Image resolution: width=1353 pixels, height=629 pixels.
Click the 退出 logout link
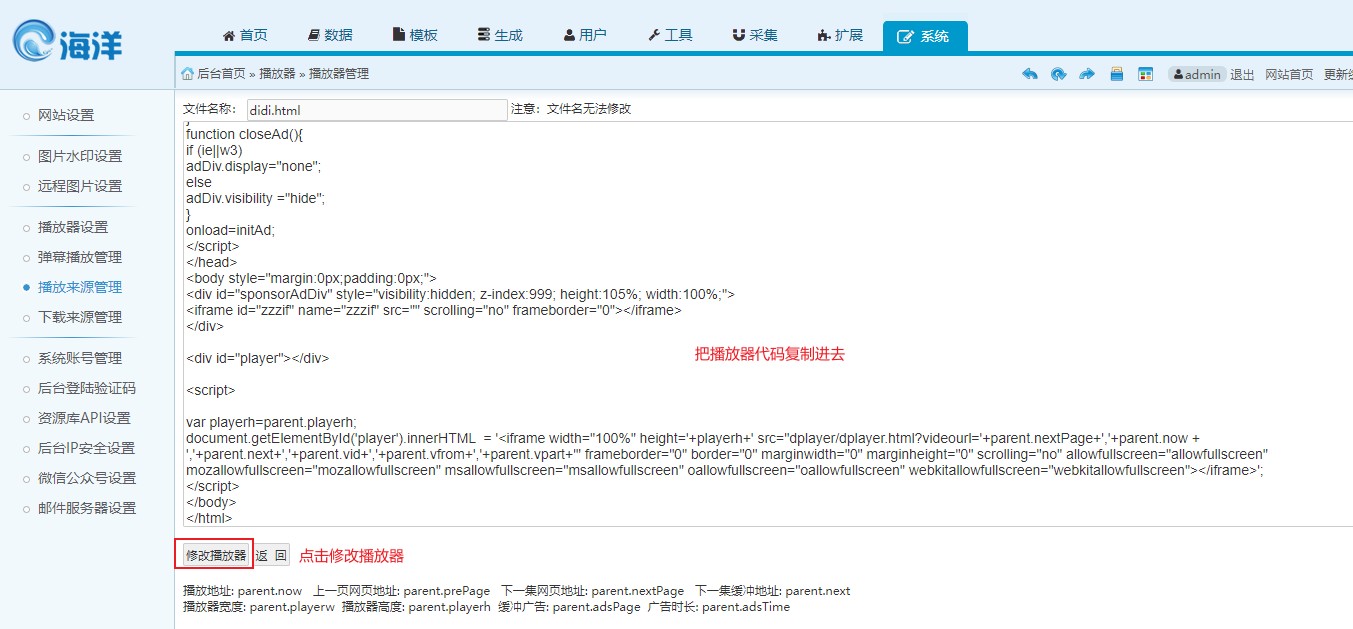point(1242,74)
